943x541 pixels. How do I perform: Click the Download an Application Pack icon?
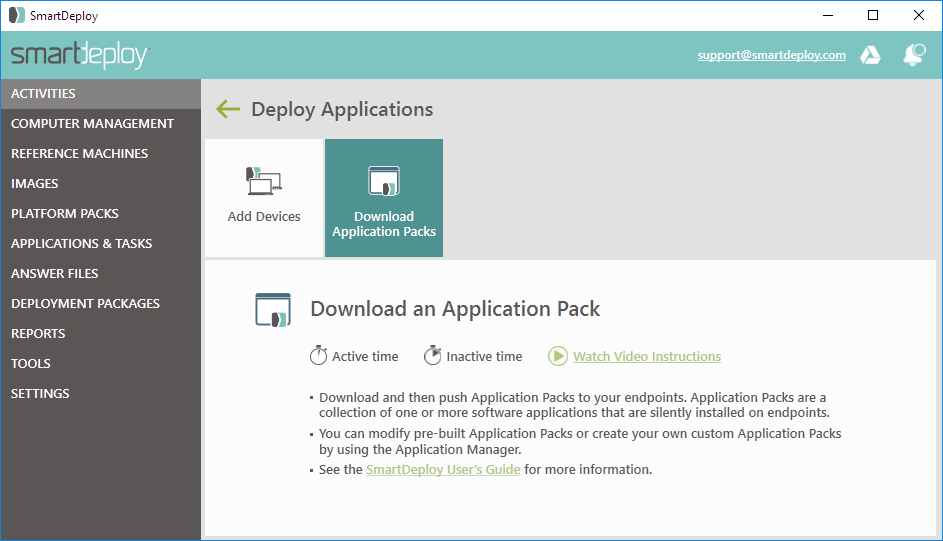(273, 310)
